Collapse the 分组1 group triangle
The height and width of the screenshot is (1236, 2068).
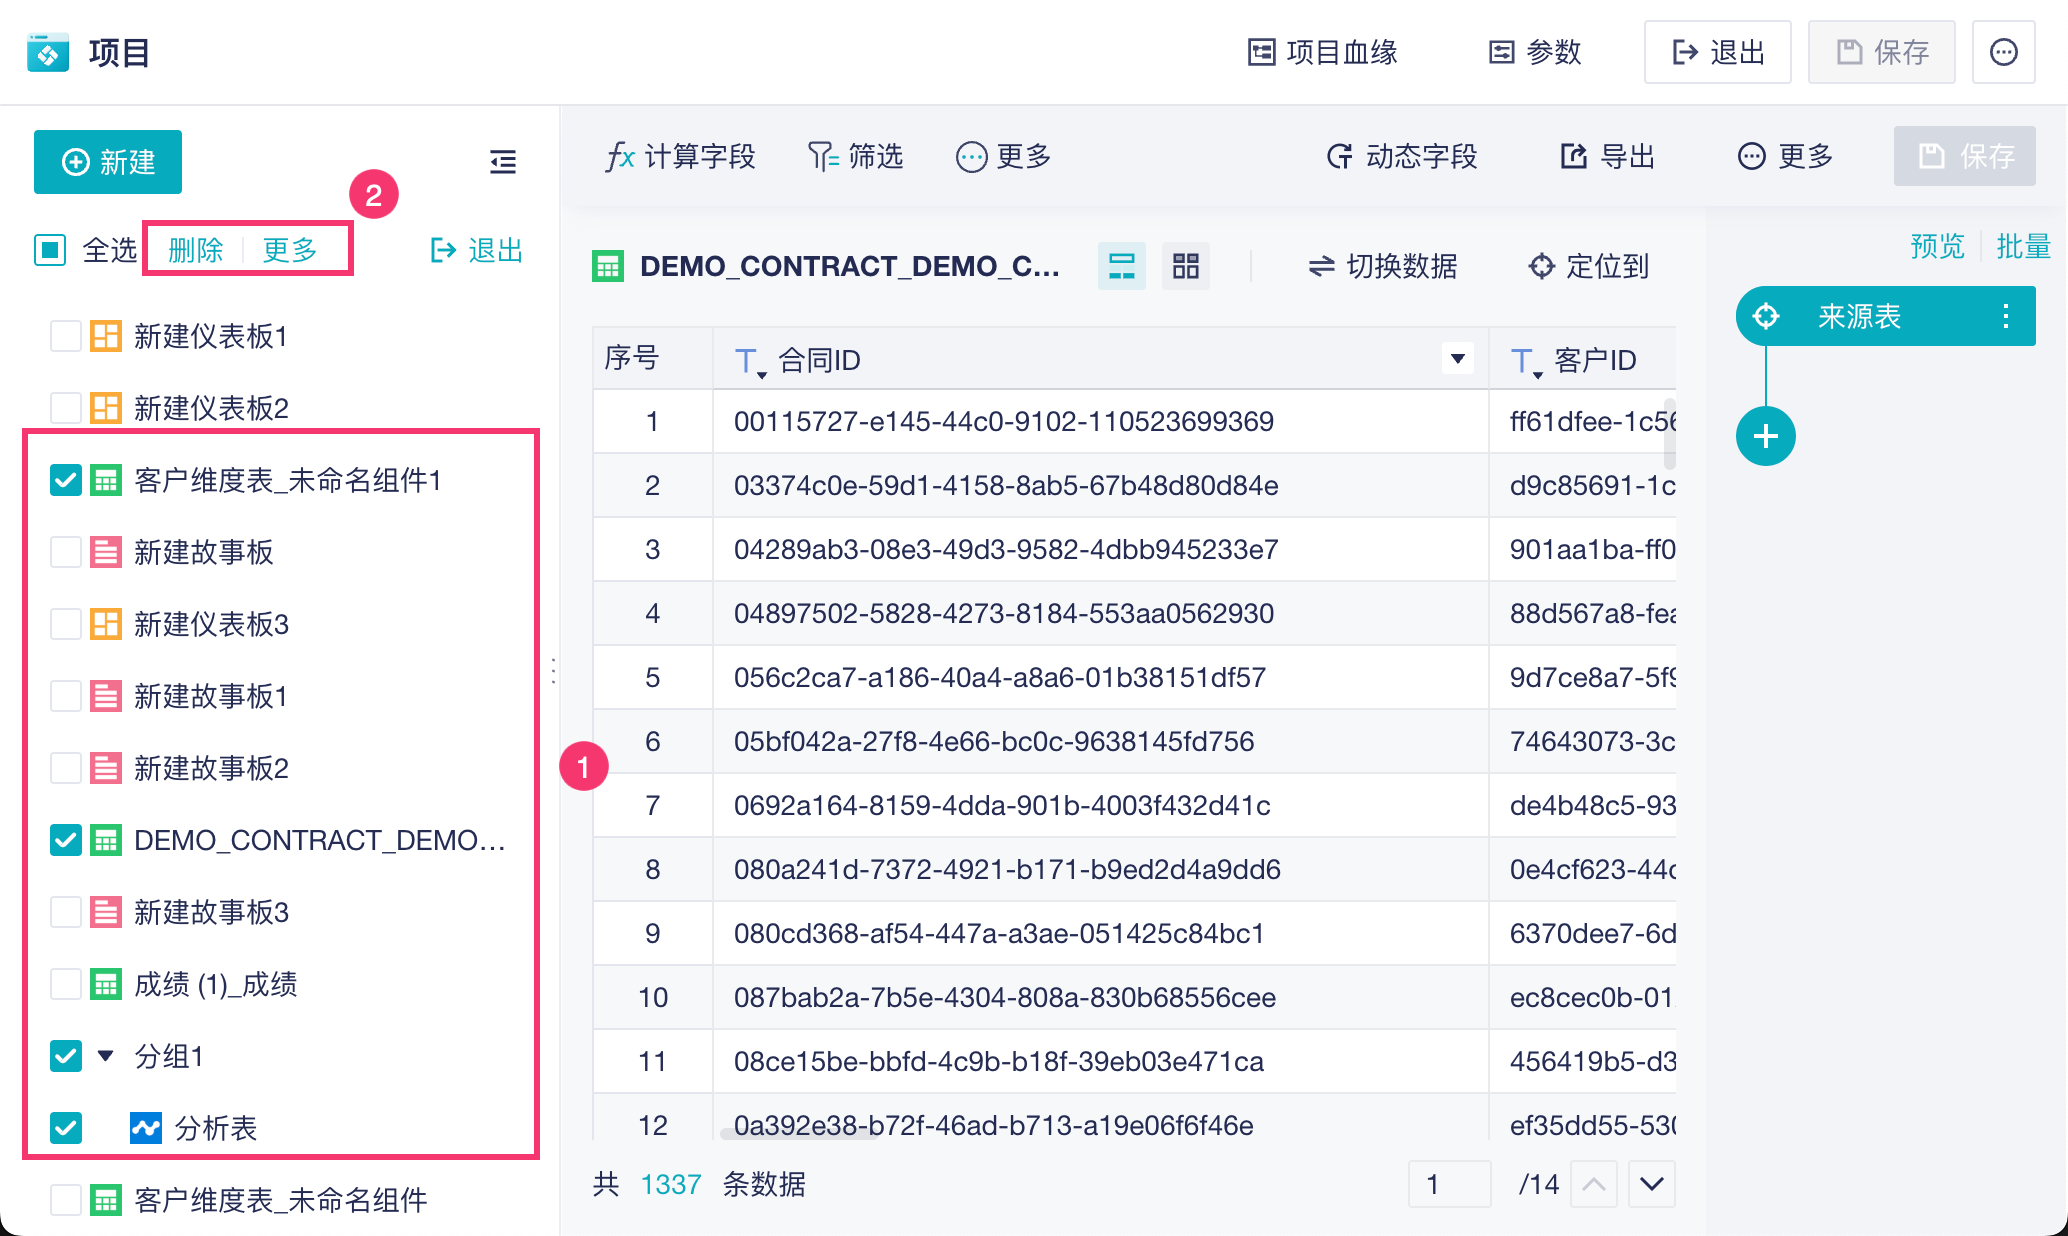pos(105,1056)
